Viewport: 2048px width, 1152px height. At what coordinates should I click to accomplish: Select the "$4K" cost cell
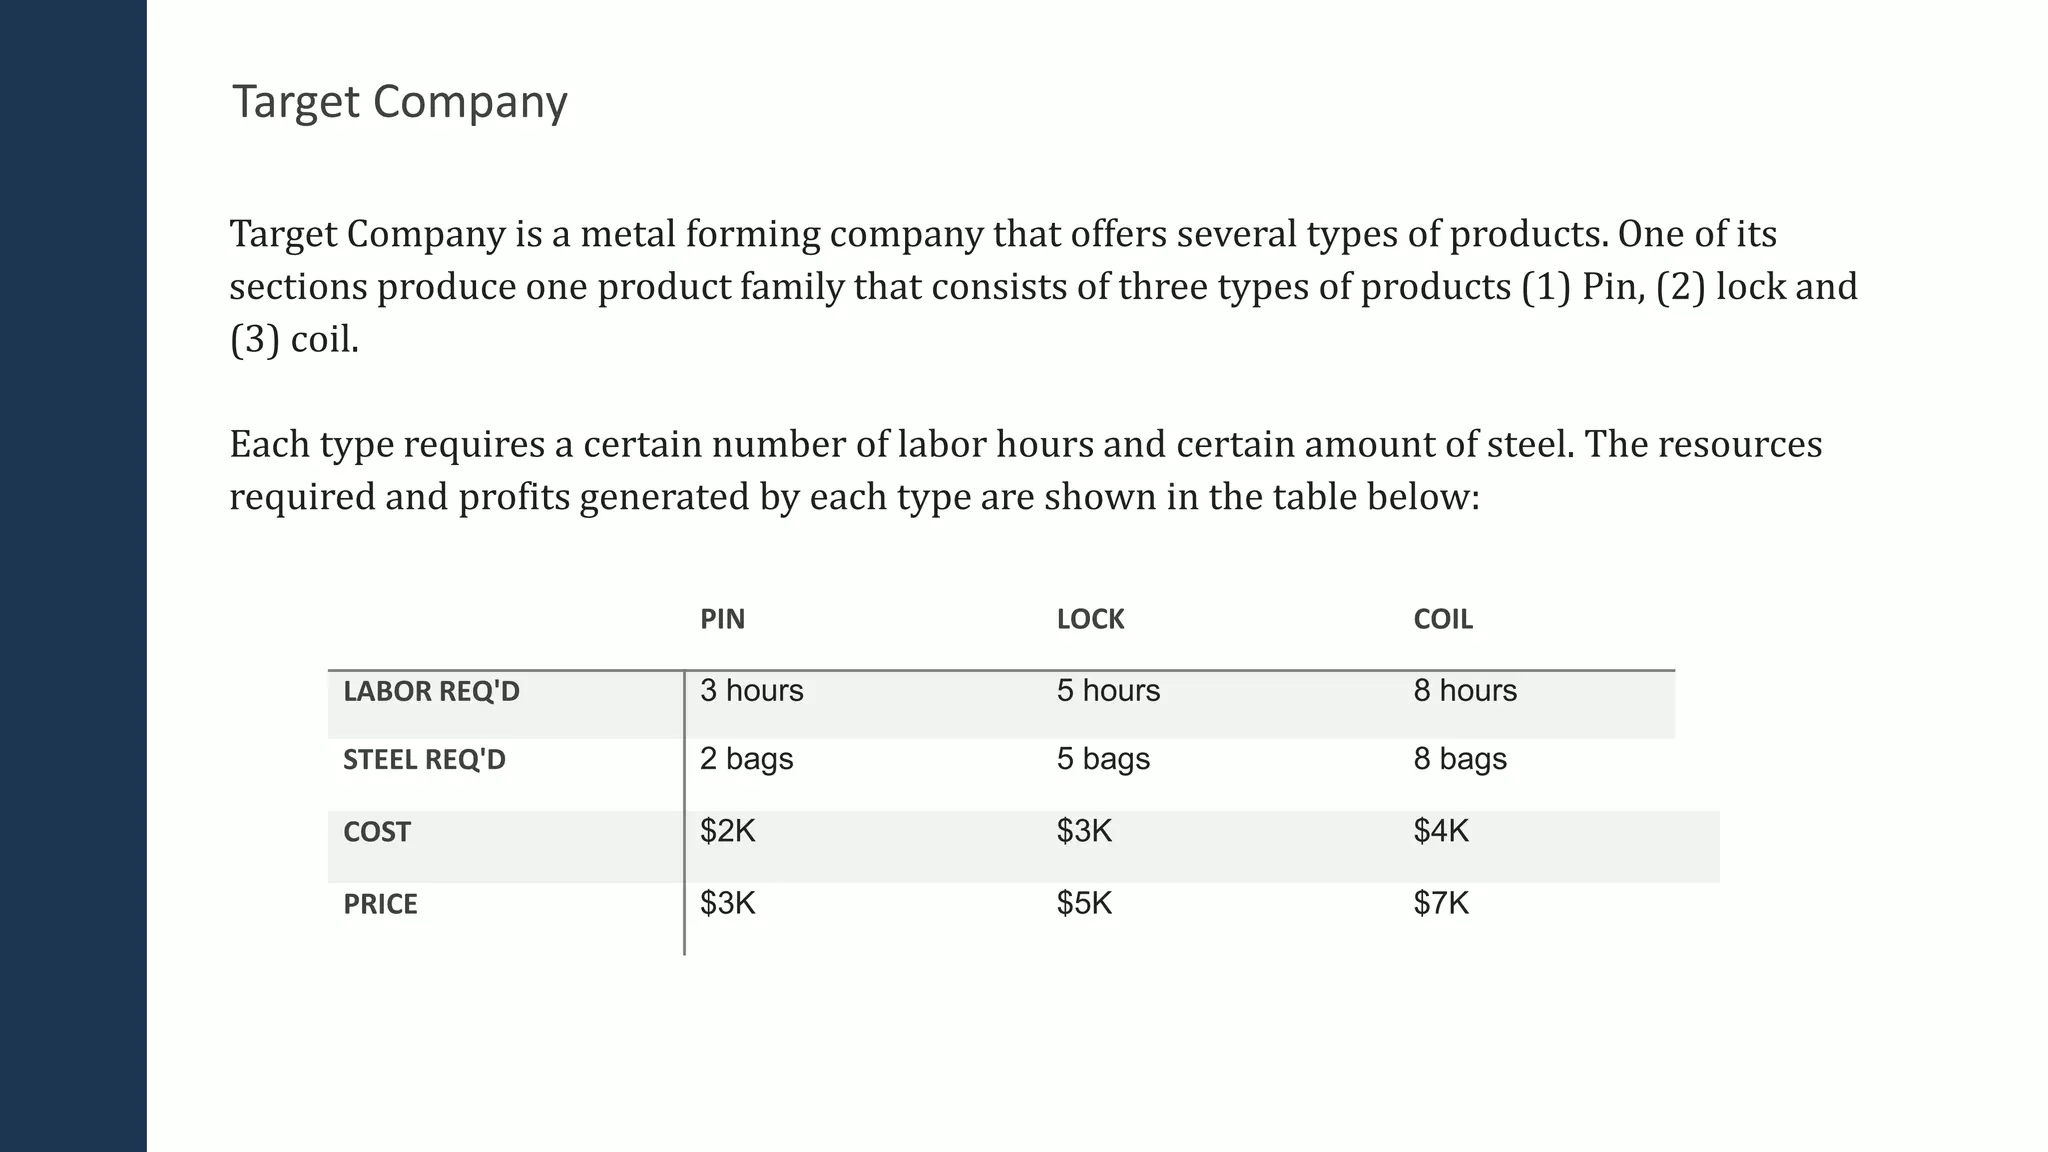pyautogui.click(x=1440, y=831)
